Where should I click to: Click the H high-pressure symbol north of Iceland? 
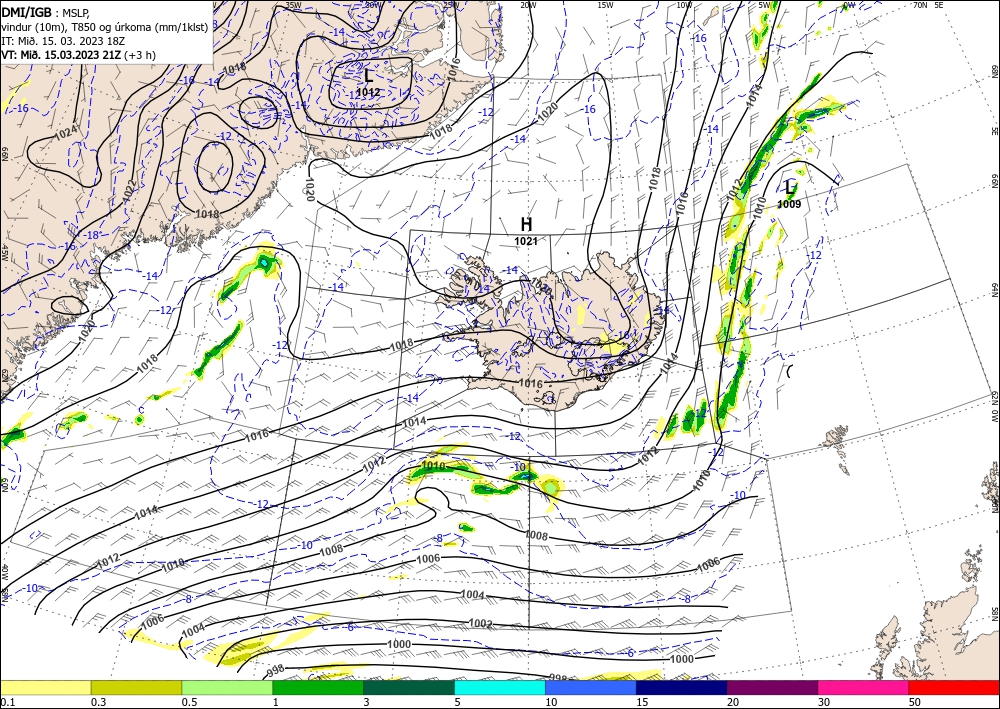tap(526, 224)
